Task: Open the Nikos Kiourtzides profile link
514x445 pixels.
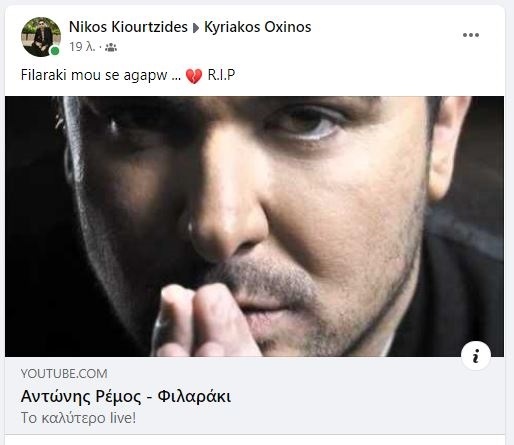Action: click(x=128, y=27)
